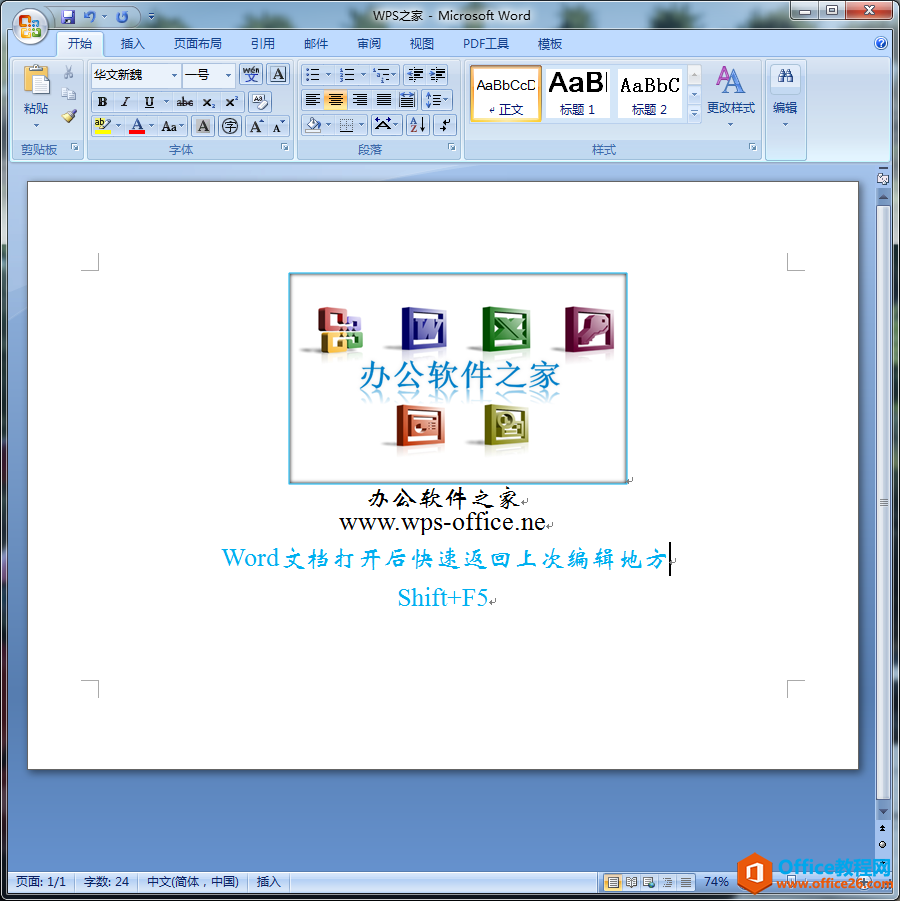This screenshot has height=901, width=900.
Task: Decrease paragraph indent
Action: (415, 75)
